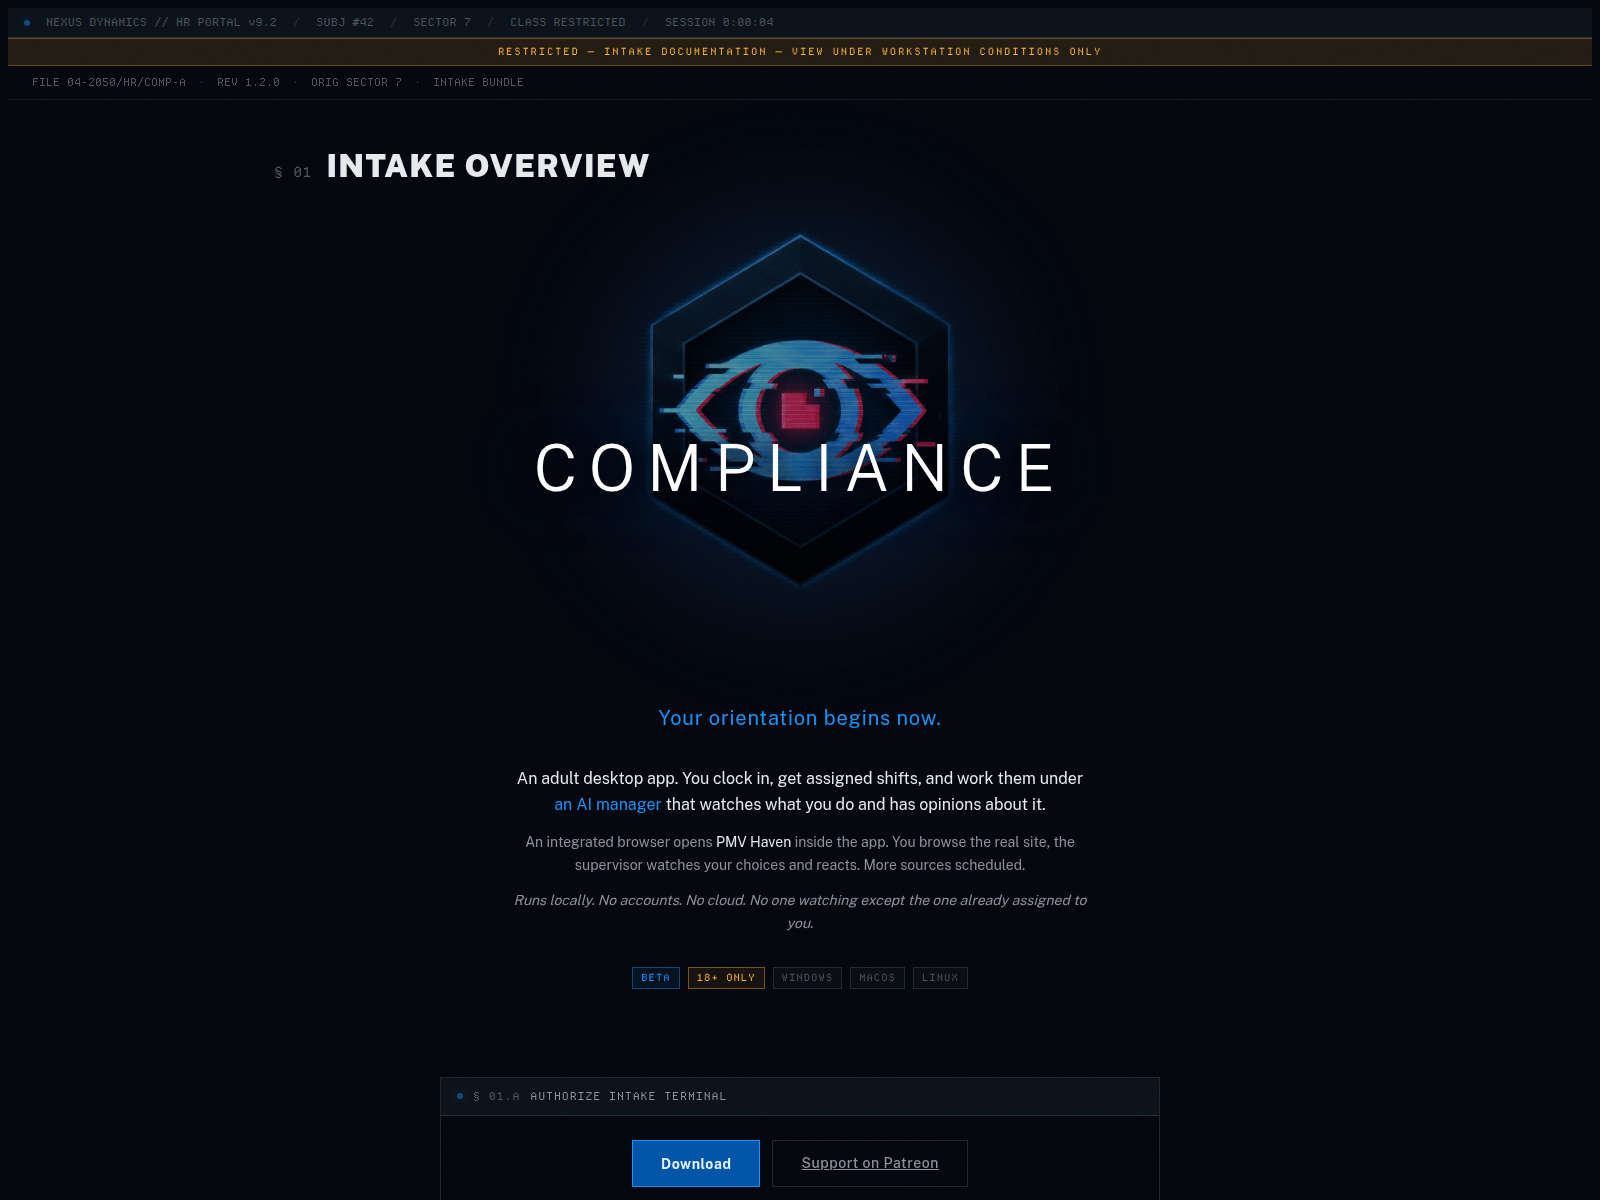1600x1200 pixels.
Task: Click the 'REV 1.2.0' text
Action: click(x=248, y=82)
